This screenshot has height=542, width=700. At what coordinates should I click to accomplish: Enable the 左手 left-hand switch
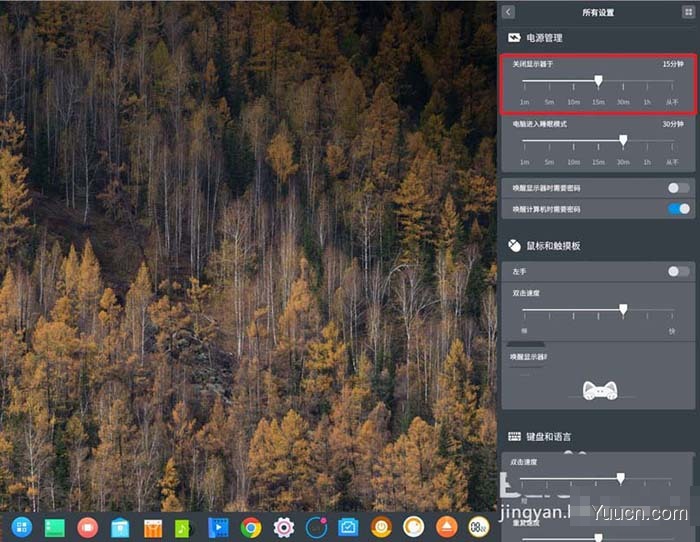click(679, 271)
